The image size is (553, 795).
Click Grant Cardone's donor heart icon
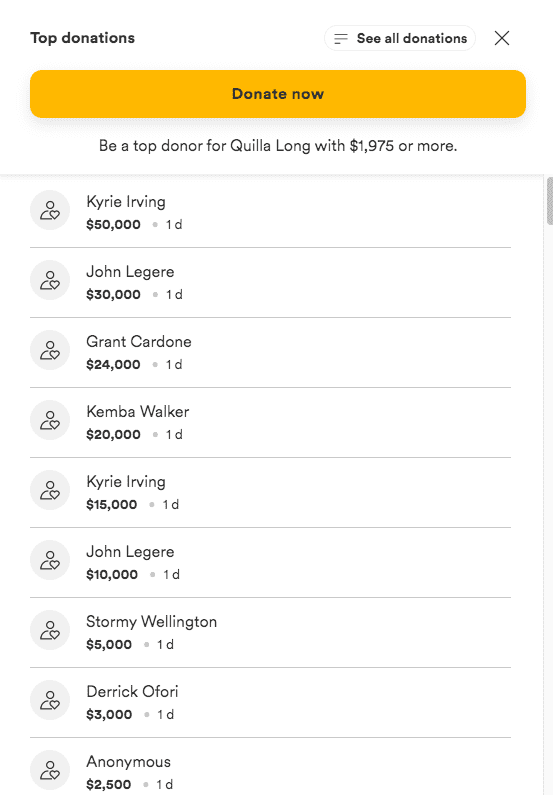(x=50, y=350)
